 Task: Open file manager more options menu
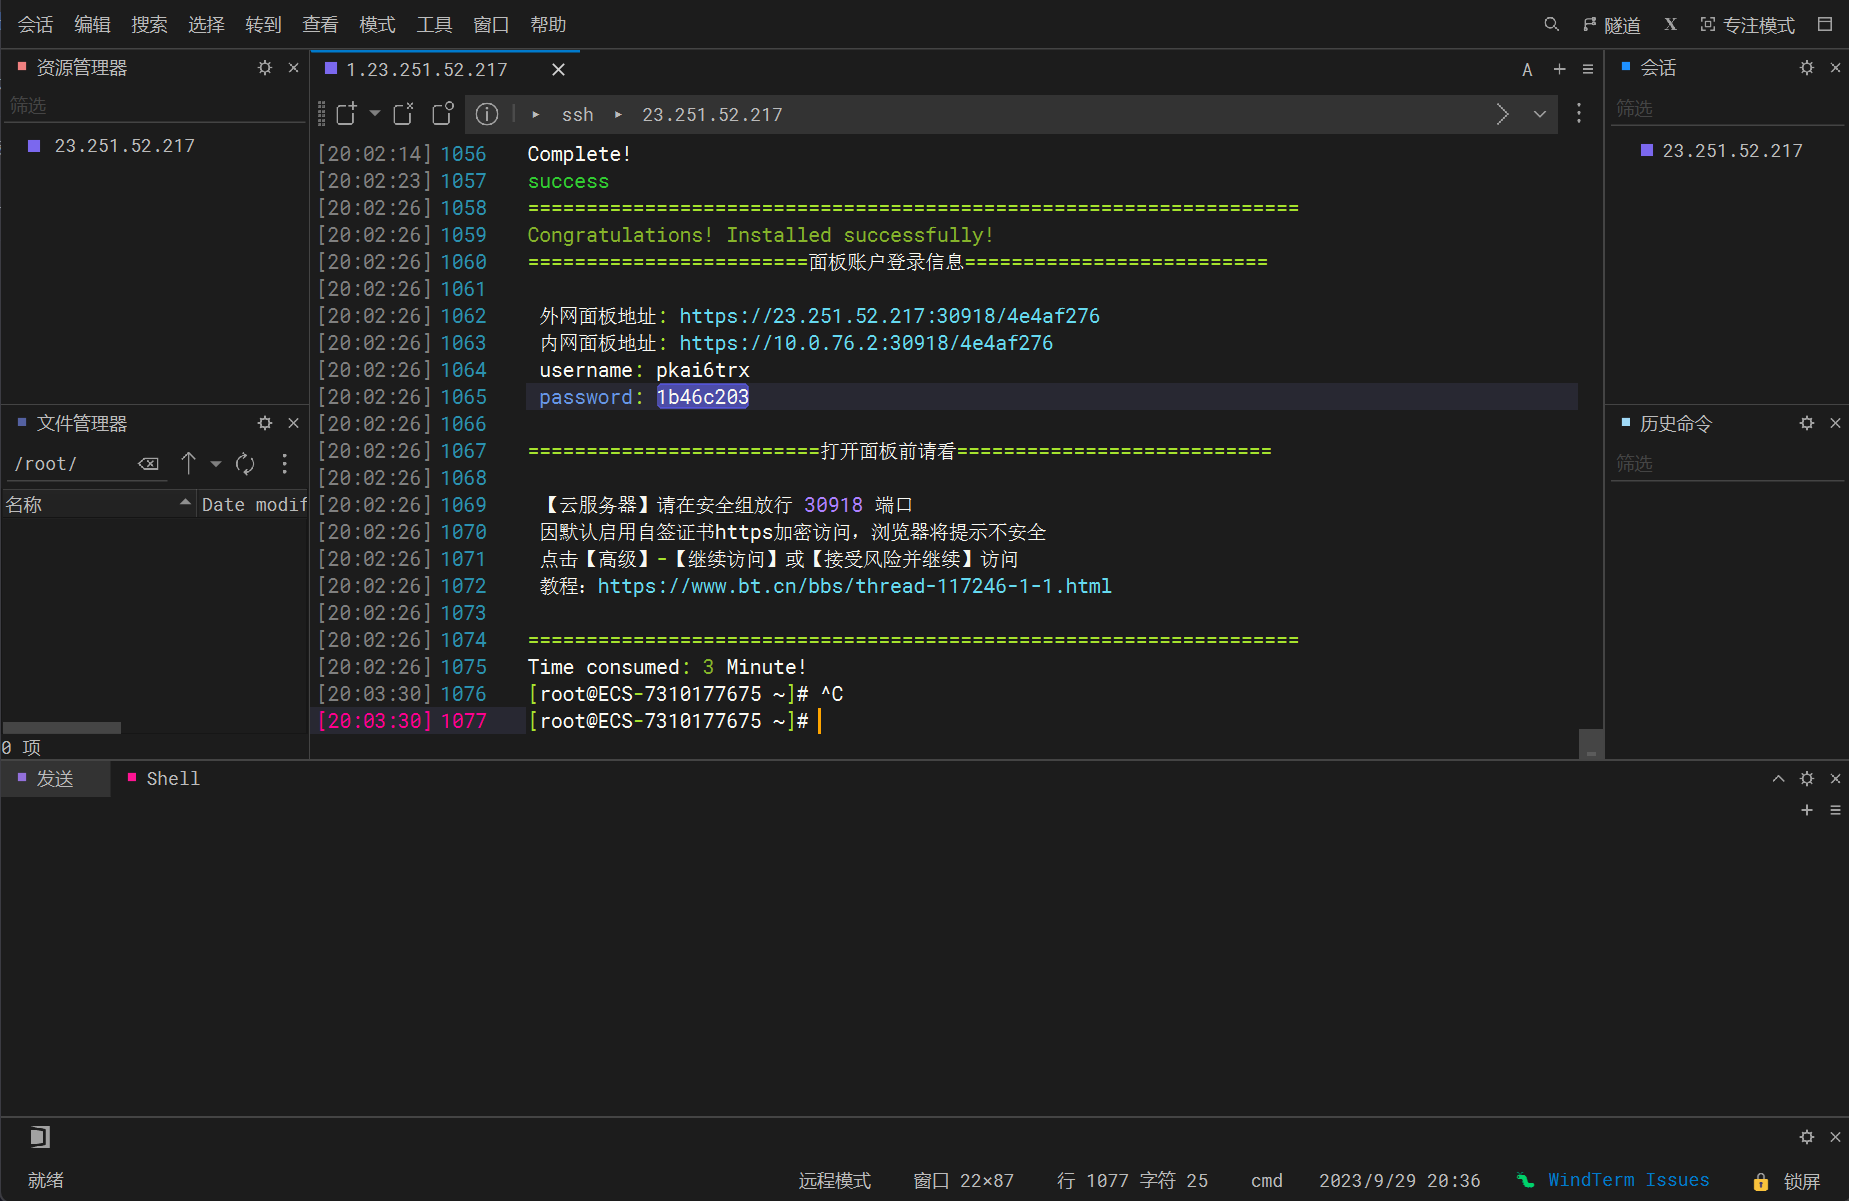pos(285,464)
